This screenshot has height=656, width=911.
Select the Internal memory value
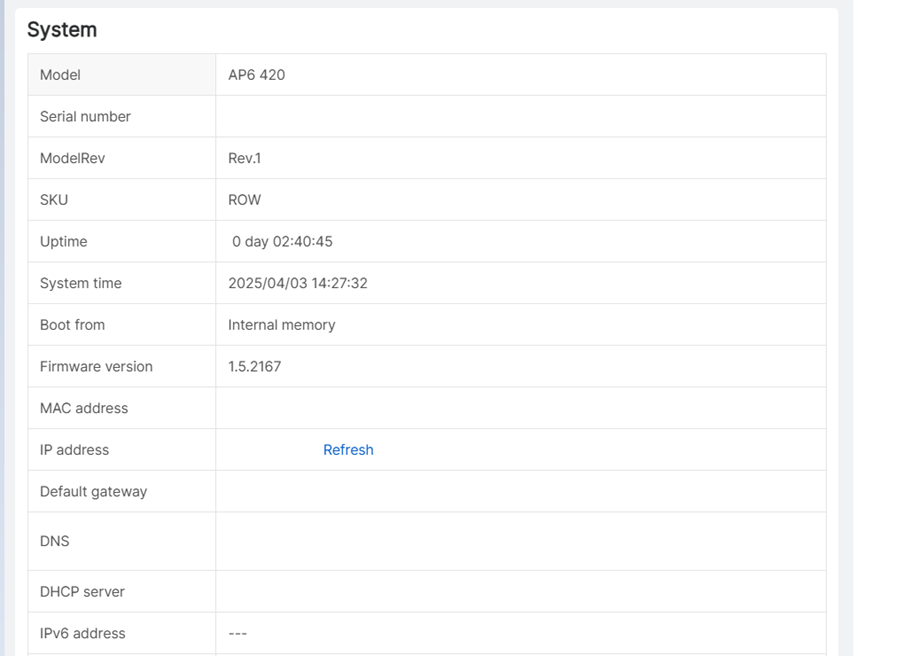[x=281, y=325]
